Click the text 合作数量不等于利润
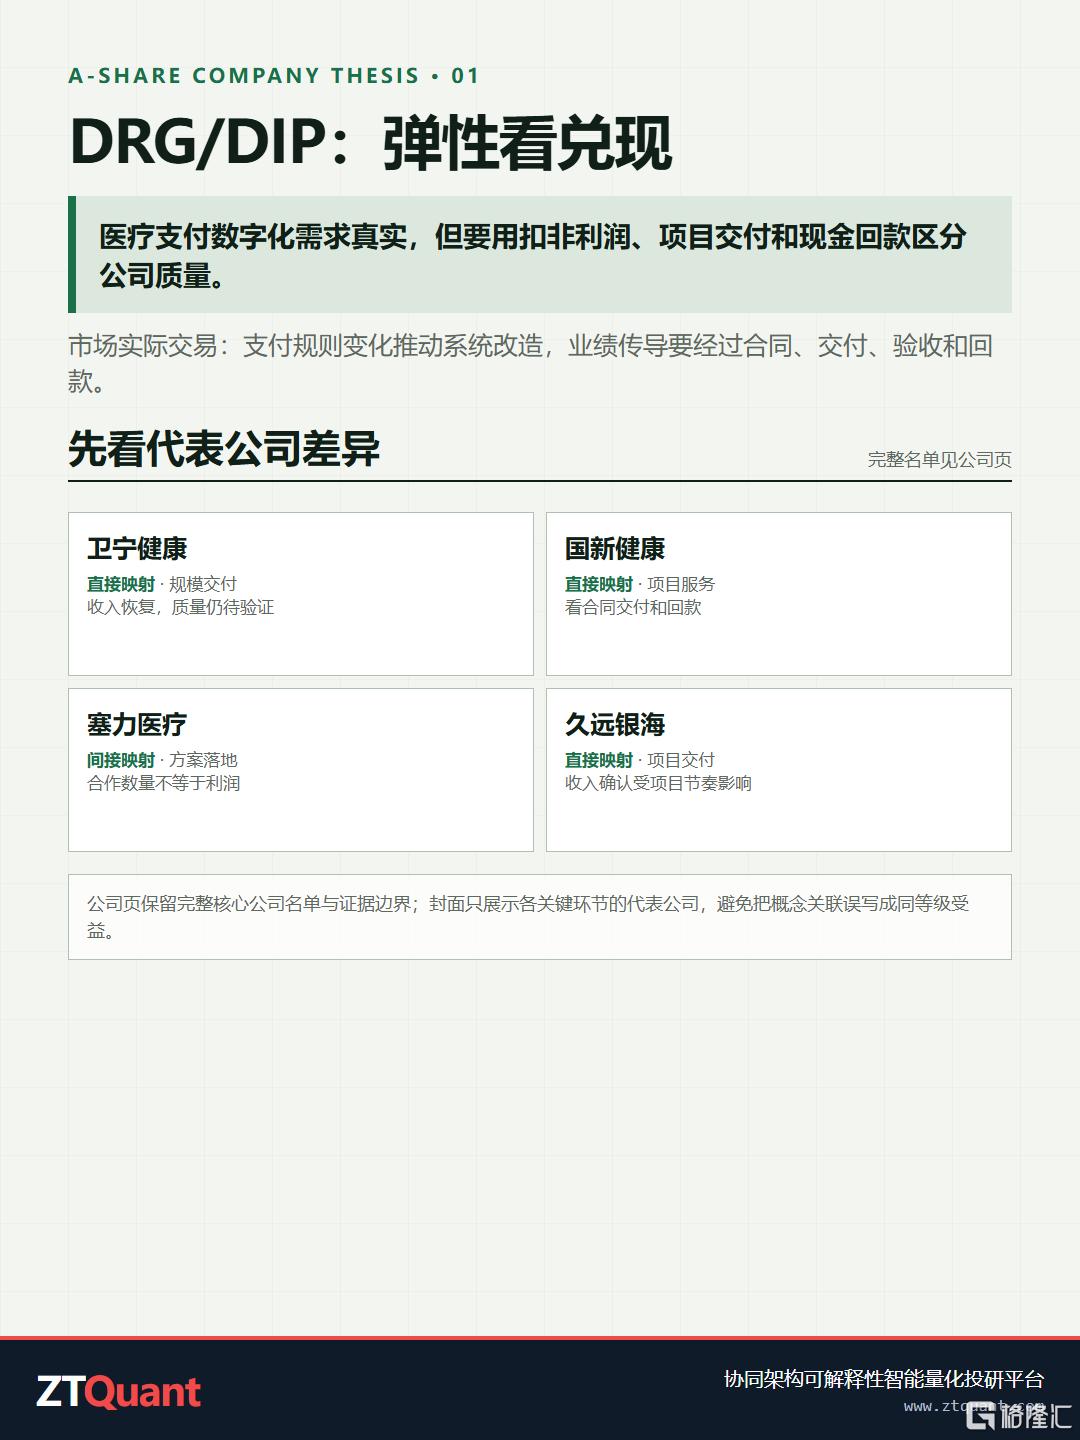This screenshot has width=1080, height=1440. point(164,783)
